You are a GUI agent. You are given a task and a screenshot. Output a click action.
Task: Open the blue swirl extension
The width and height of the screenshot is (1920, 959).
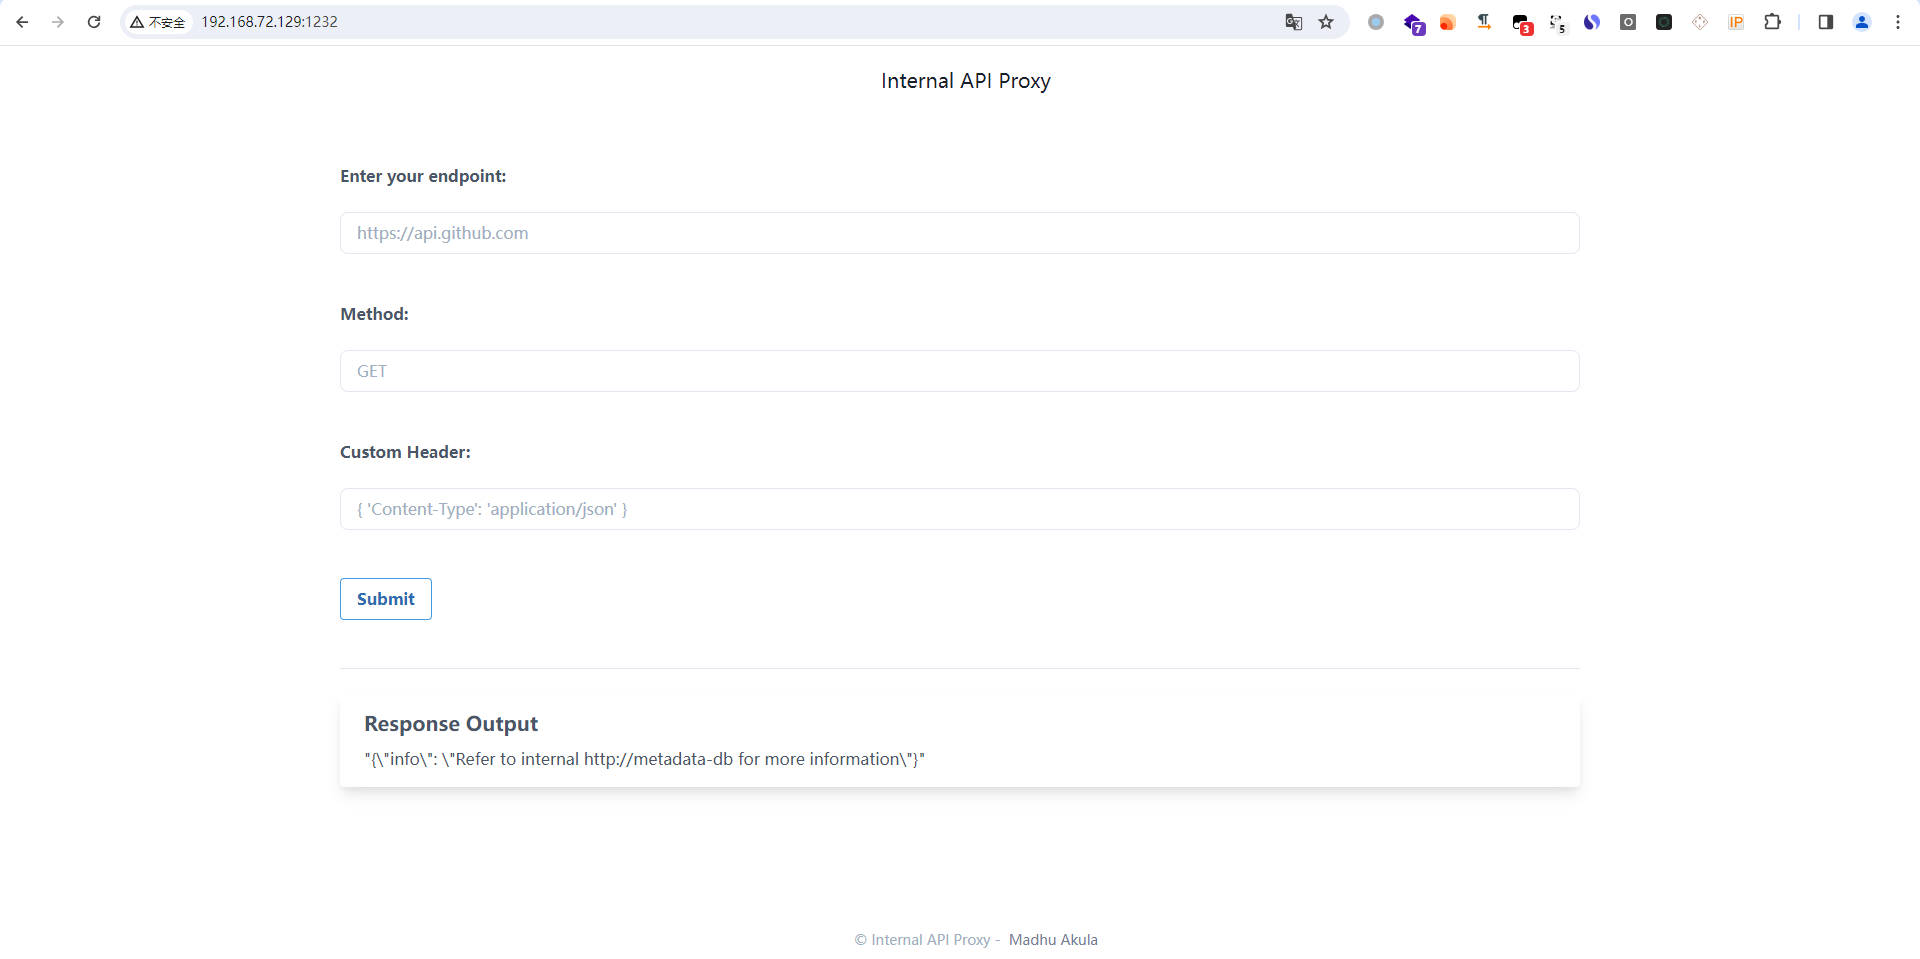click(1592, 22)
